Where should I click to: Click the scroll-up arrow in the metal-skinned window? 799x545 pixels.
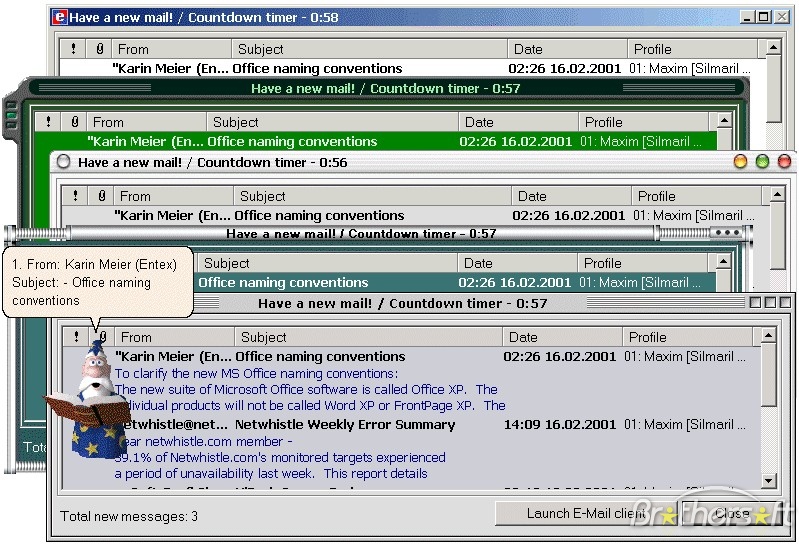tap(723, 262)
